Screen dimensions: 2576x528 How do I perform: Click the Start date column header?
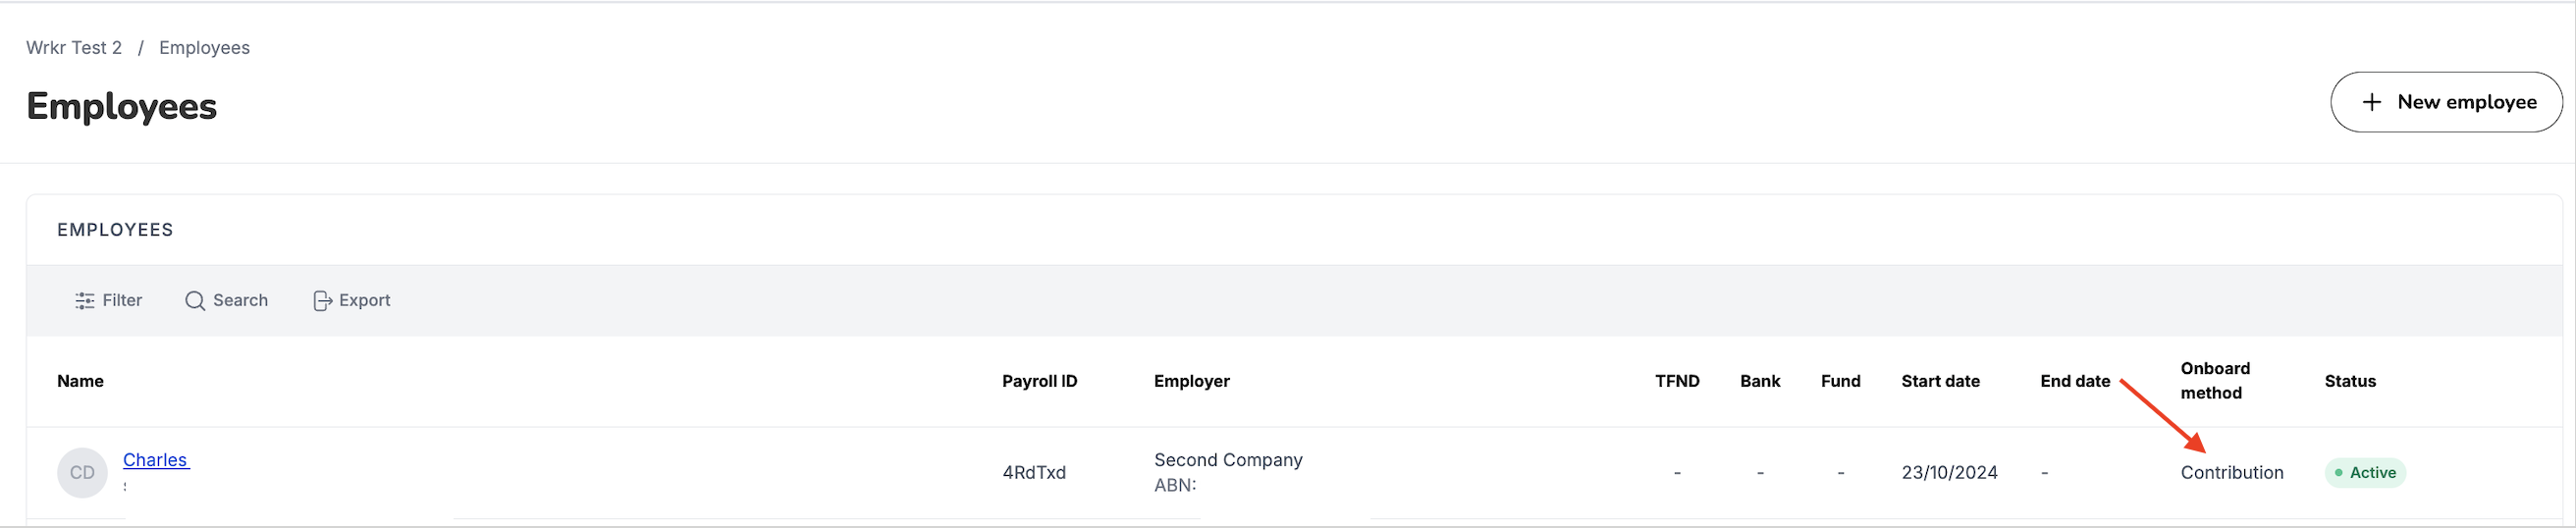[x=1940, y=381]
